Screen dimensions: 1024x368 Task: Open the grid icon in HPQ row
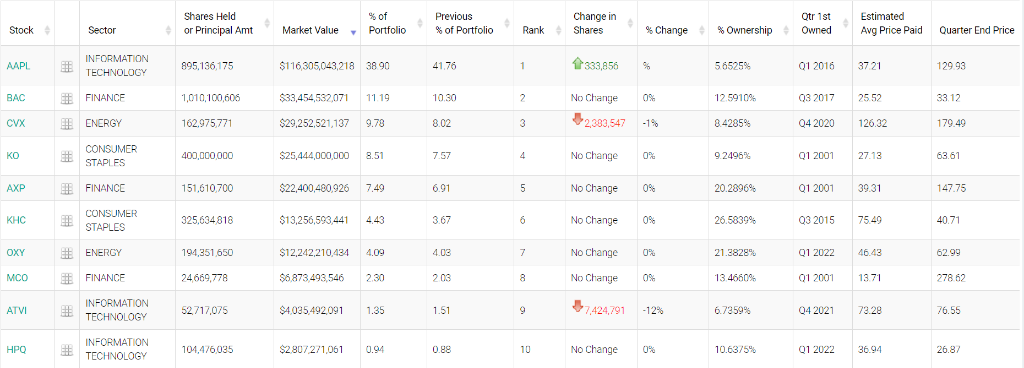pos(67,350)
